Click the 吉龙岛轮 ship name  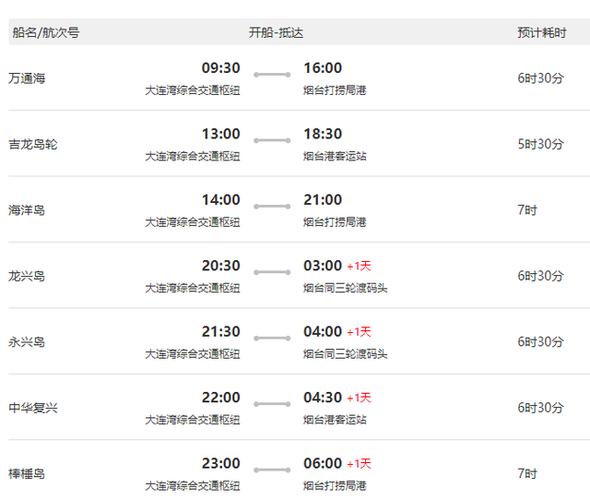pos(33,144)
